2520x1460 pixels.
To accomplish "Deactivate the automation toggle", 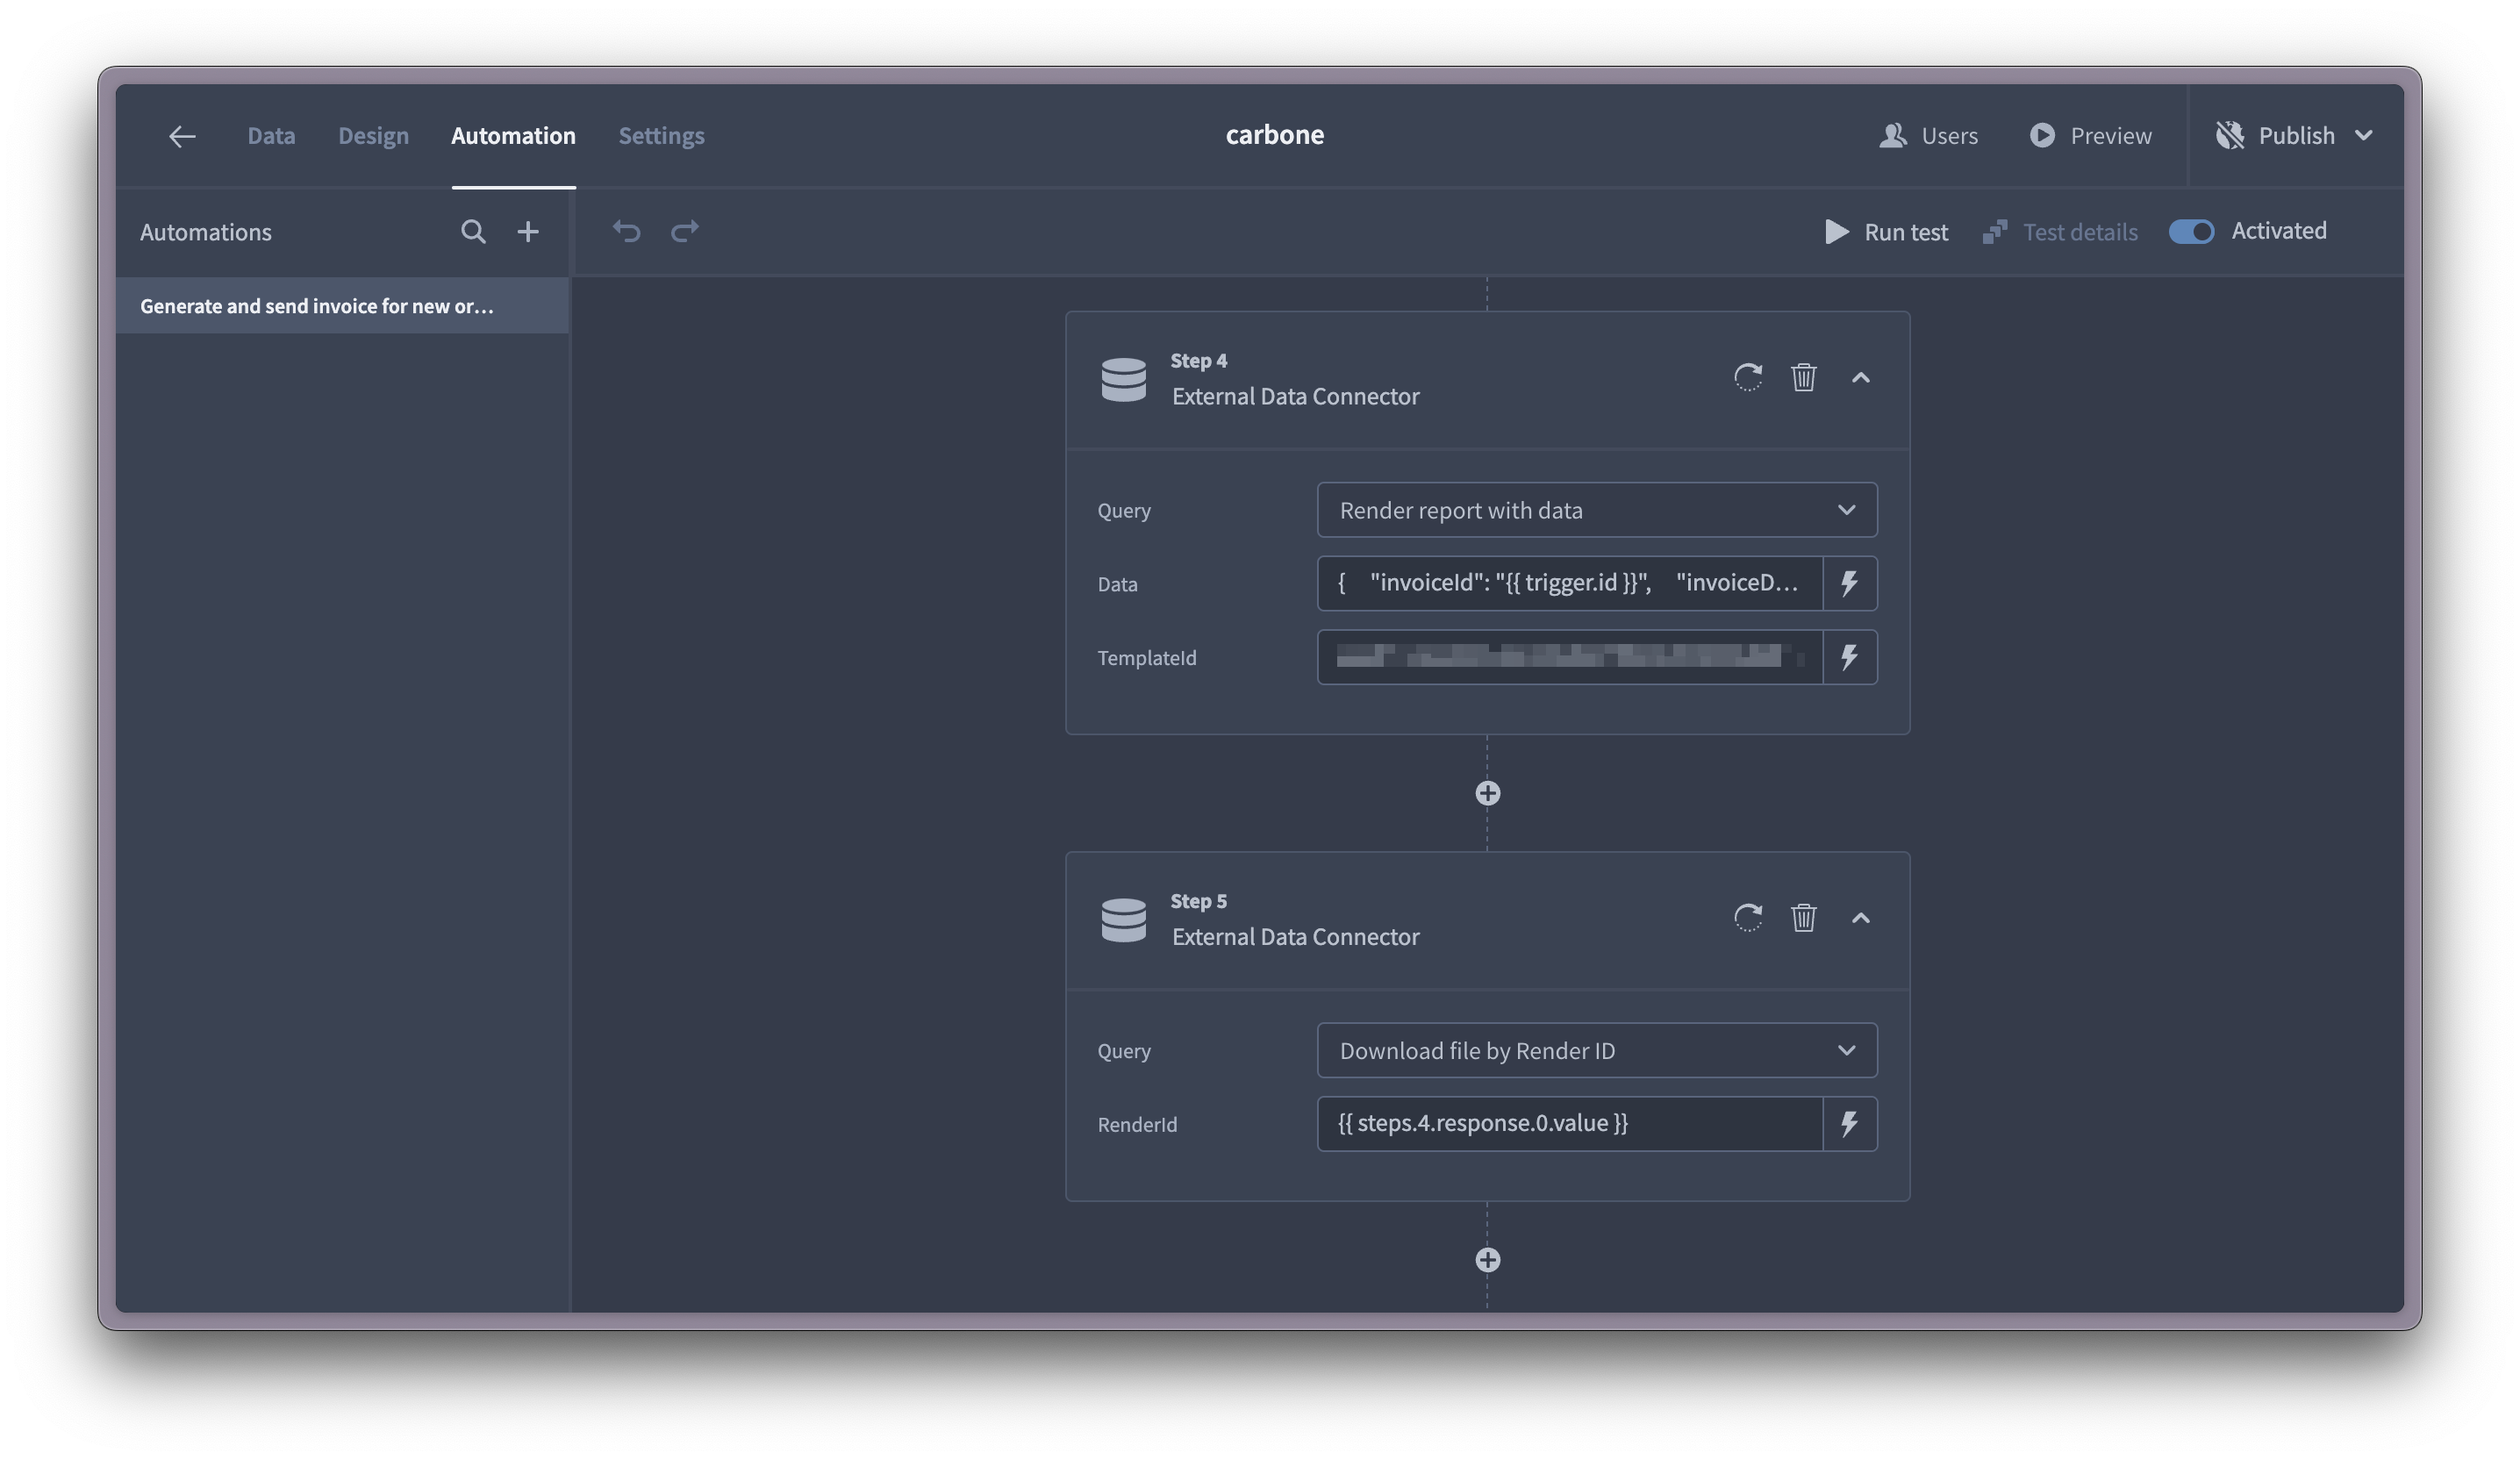I will point(2191,231).
